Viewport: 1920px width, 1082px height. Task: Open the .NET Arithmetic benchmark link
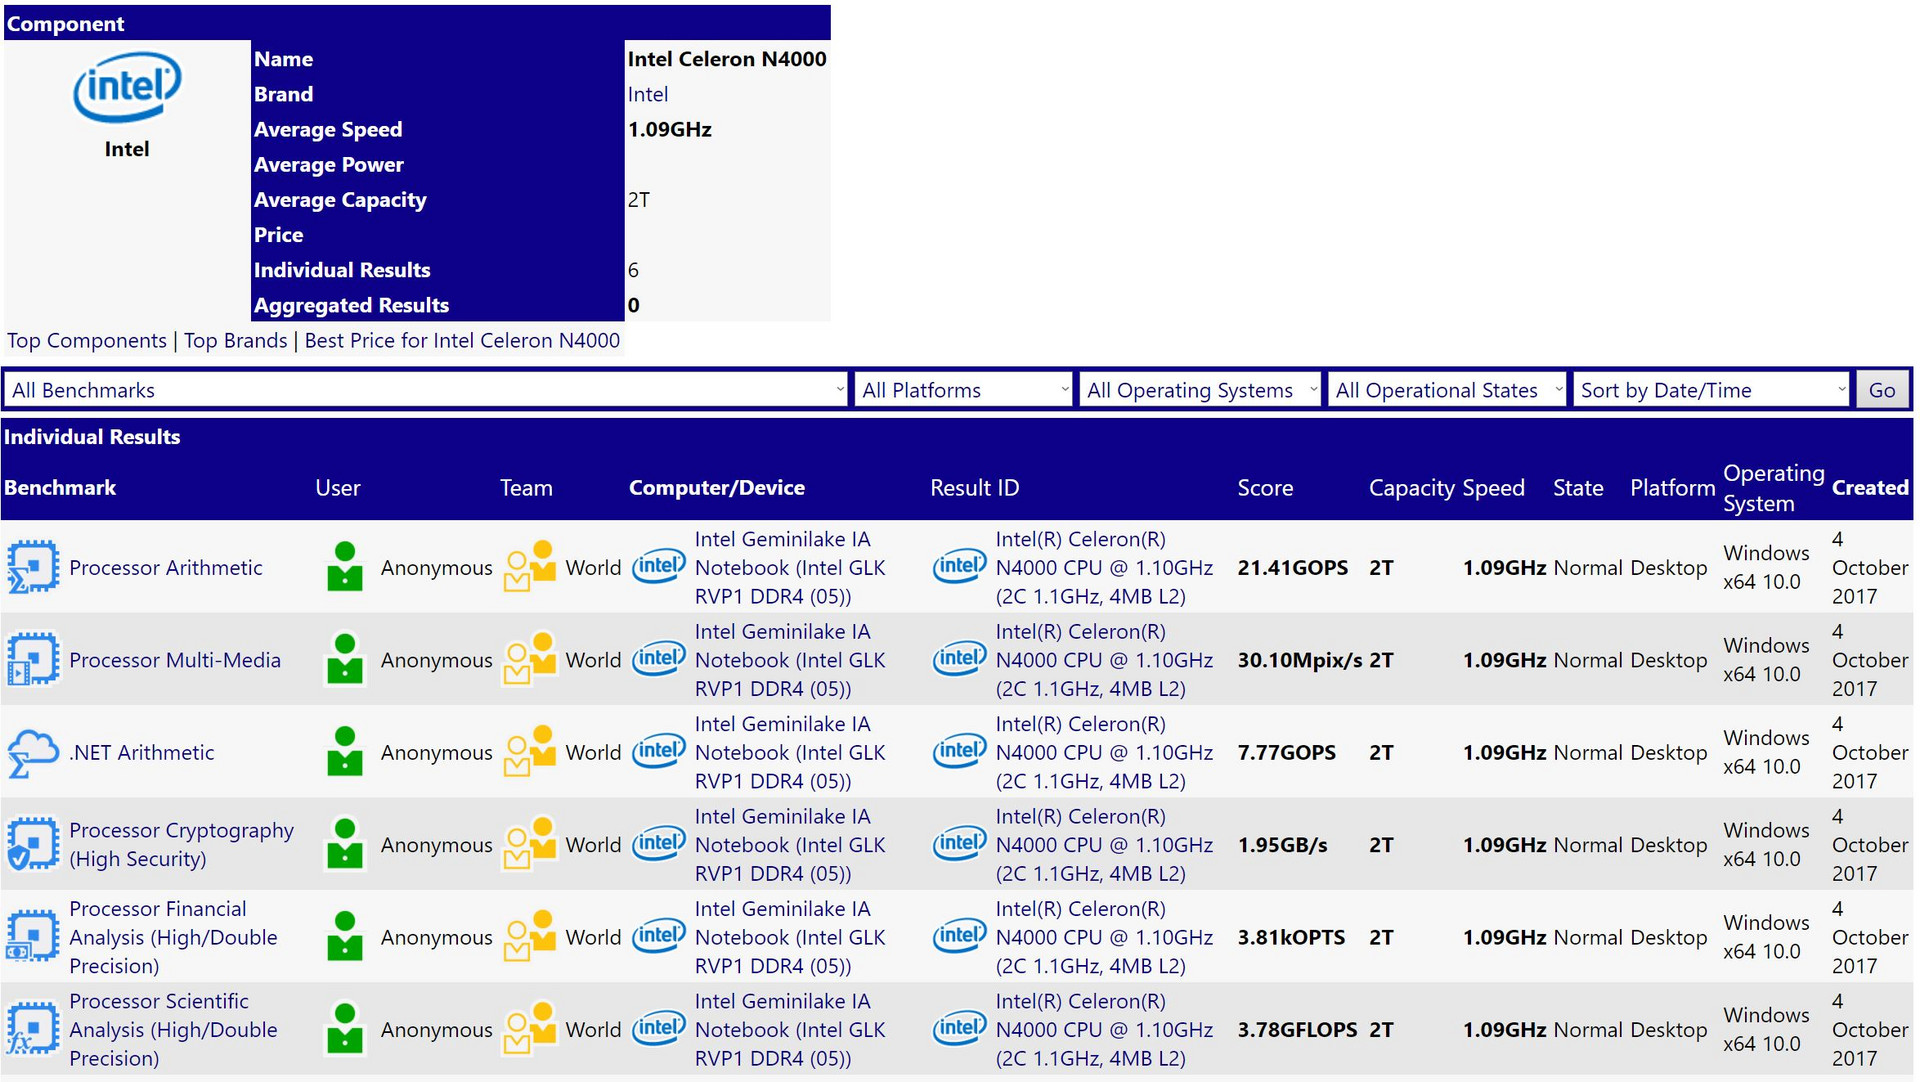(x=142, y=752)
